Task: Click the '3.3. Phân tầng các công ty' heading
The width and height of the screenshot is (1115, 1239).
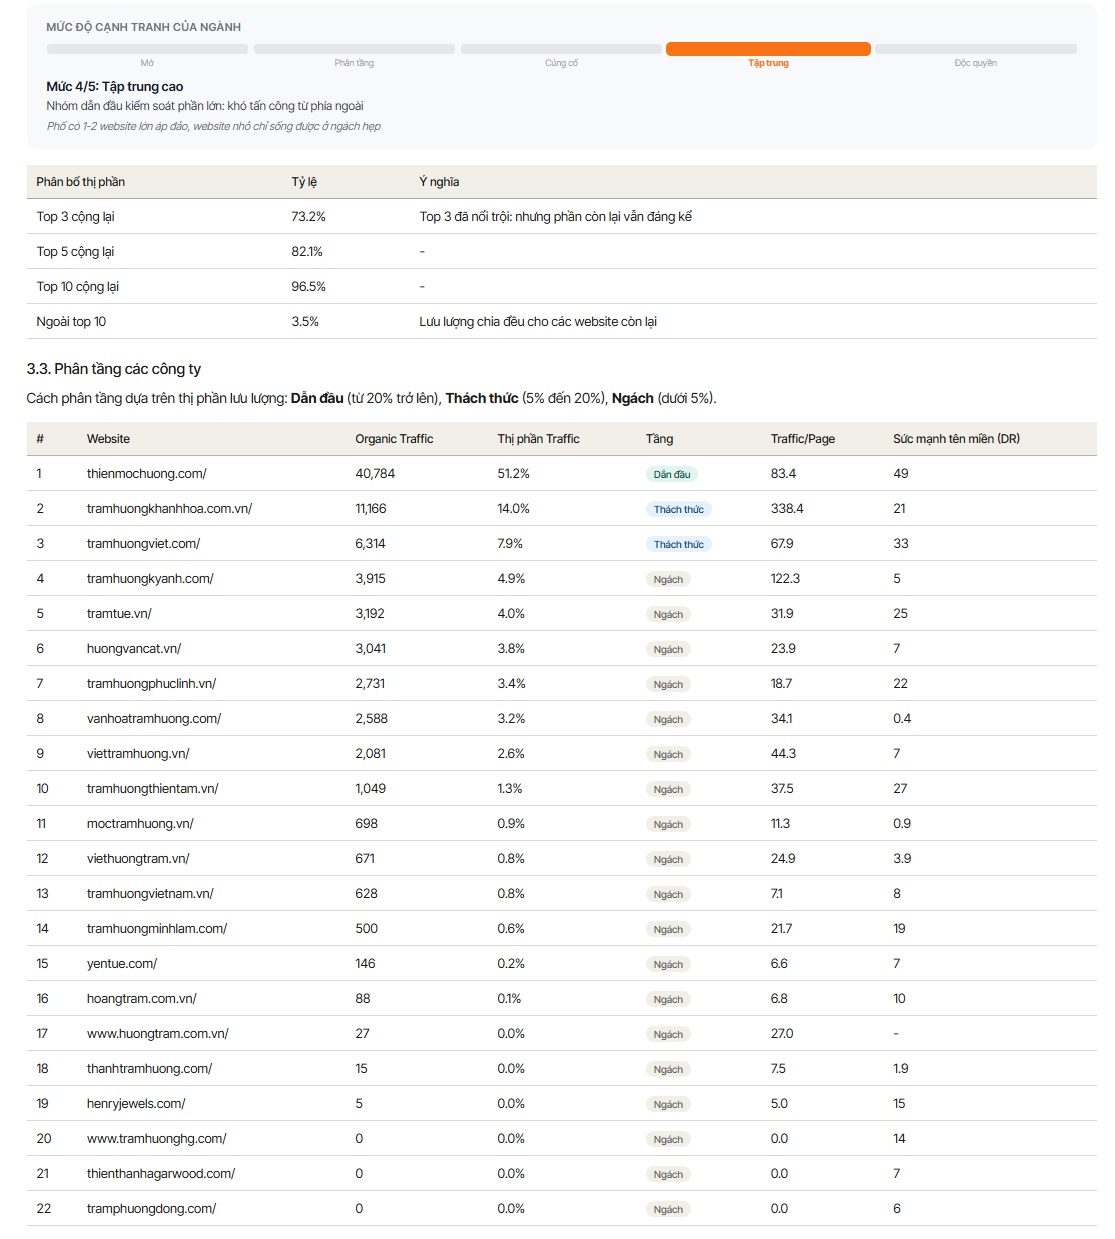Action: coord(114,369)
